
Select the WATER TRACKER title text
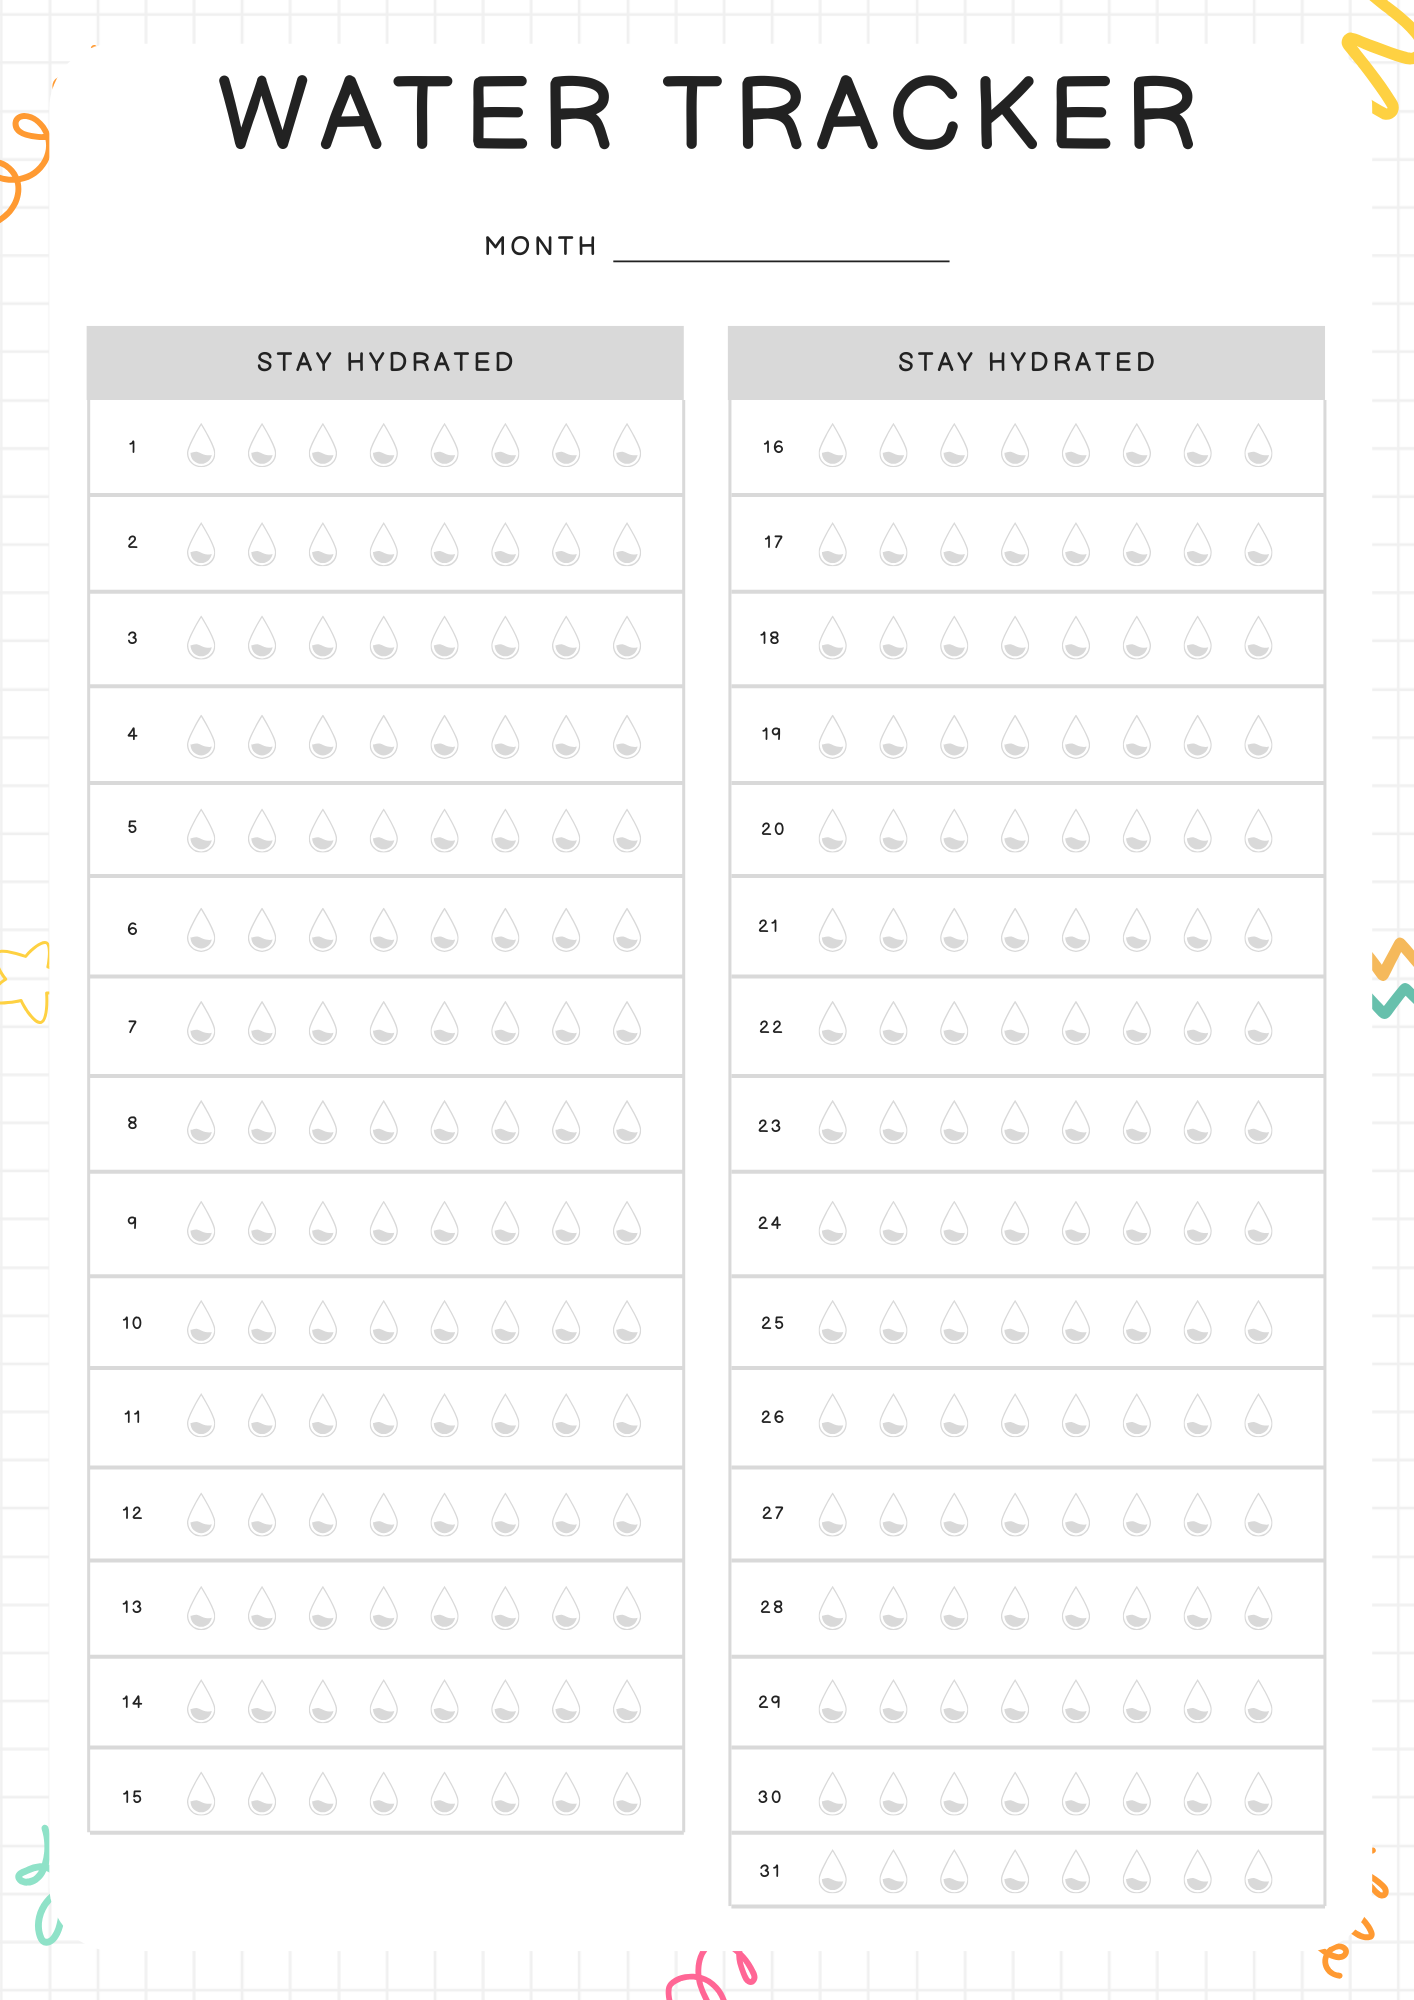tap(707, 113)
